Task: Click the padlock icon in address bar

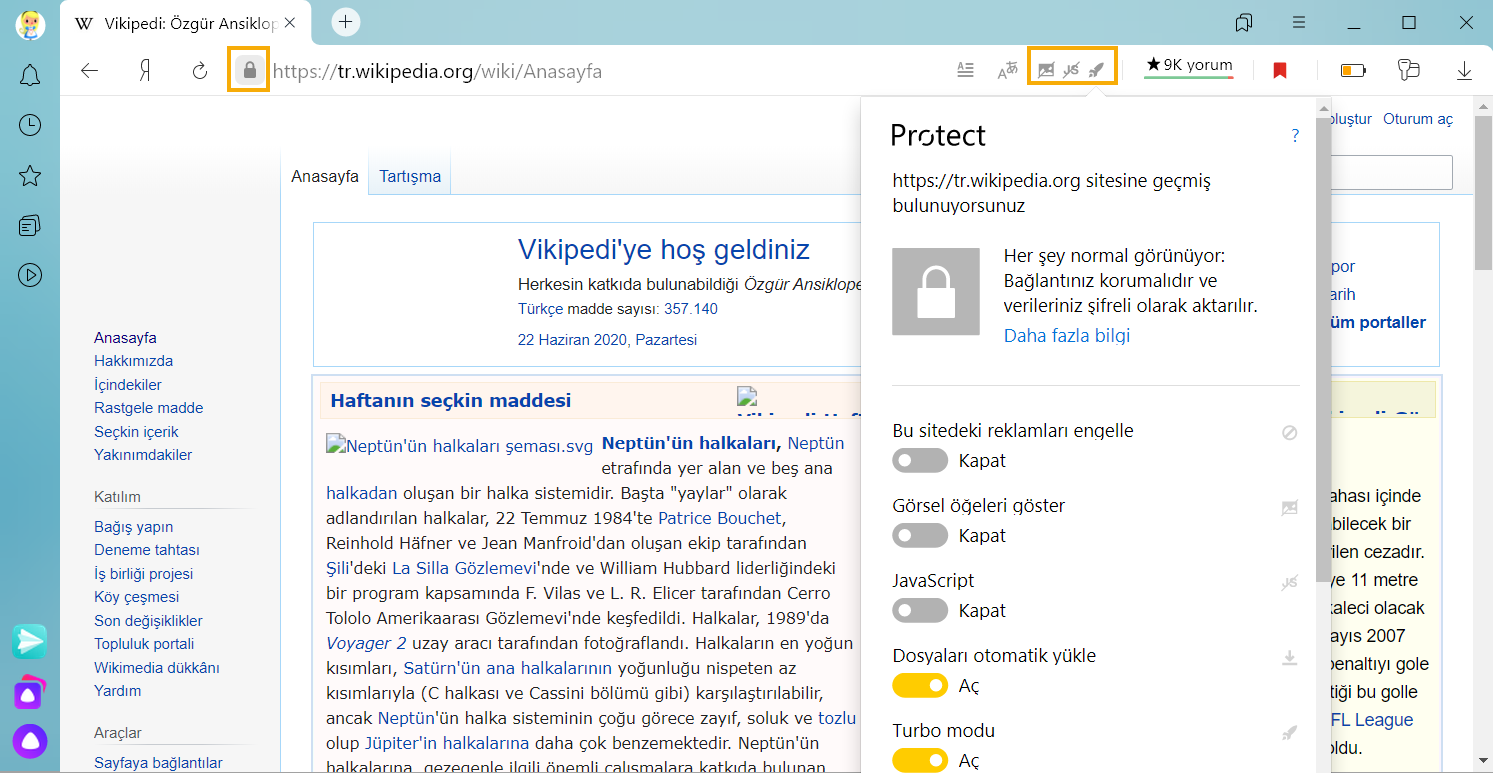Action: click(249, 70)
